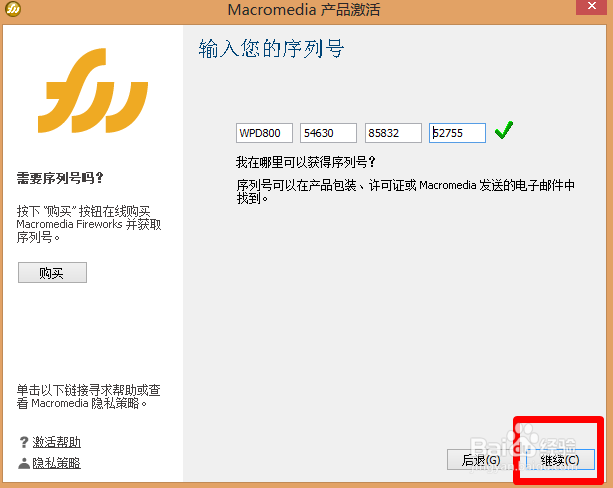The width and height of the screenshot is (613, 488).
Task: Click the heading 需要序列号吗?
Action: [60, 178]
